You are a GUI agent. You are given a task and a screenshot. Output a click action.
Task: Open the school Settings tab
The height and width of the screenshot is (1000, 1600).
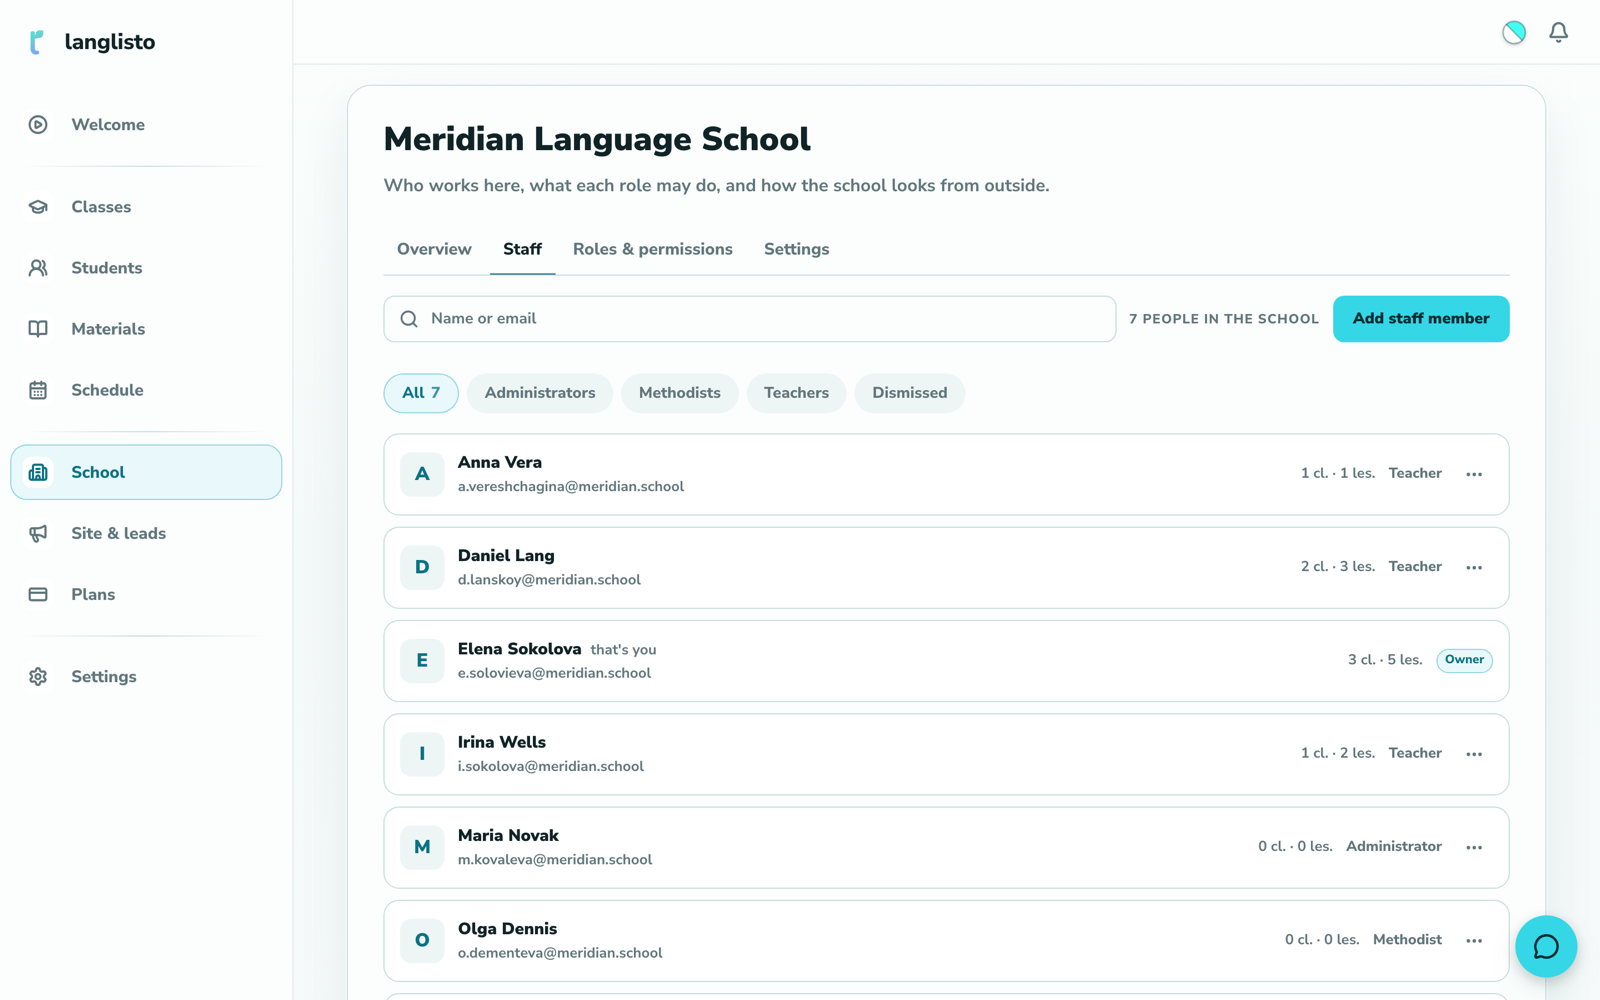pyautogui.click(x=797, y=249)
